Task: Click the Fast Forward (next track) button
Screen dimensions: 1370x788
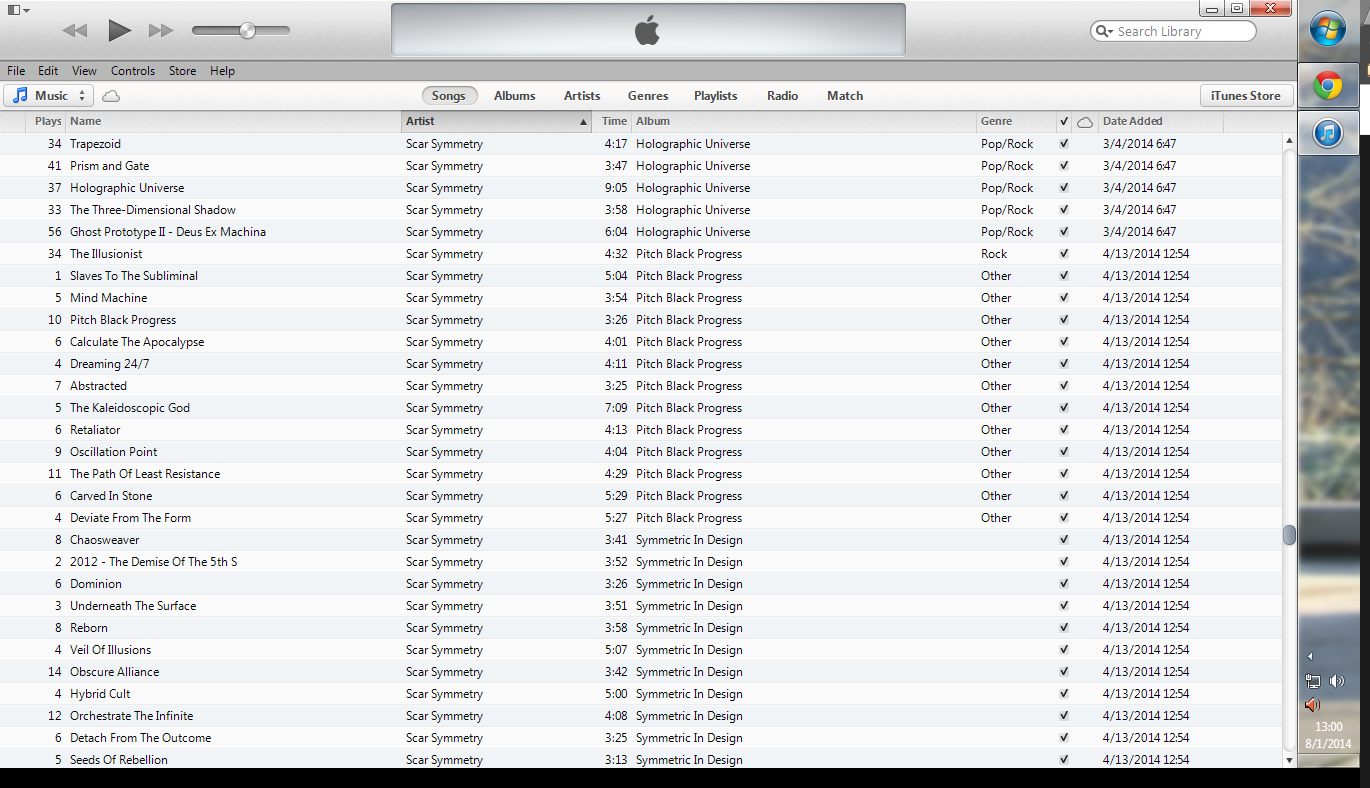Action: [x=161, y=31]
